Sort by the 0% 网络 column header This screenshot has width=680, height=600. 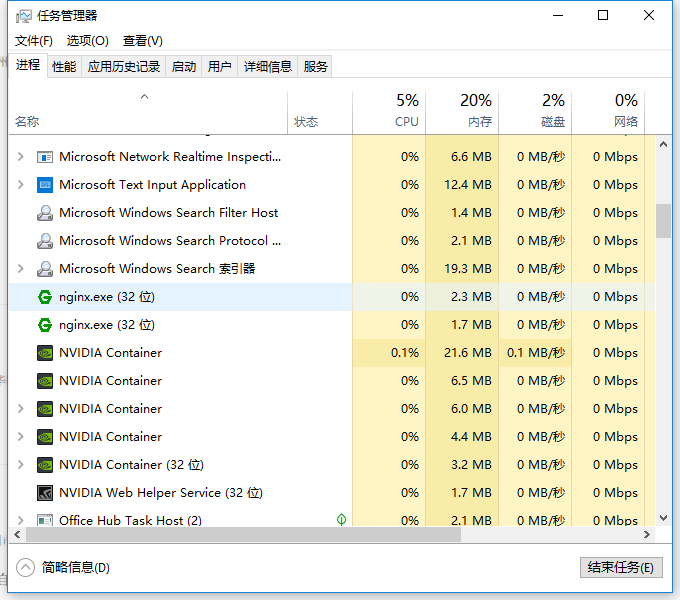[608, 112]
